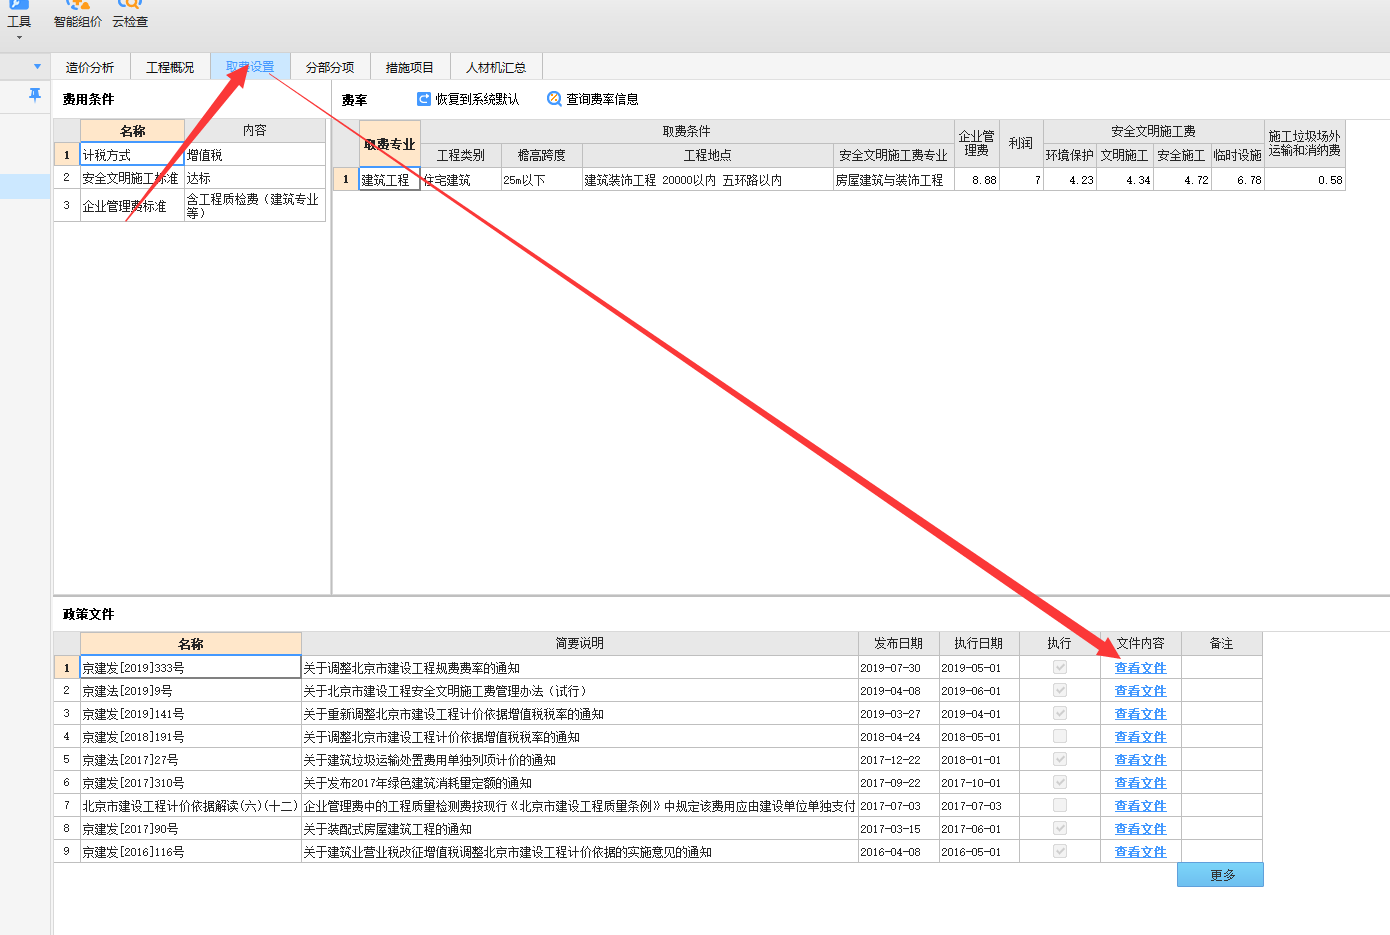
Task: Switch to the 造价分析 tab
Action: [90, 67]
